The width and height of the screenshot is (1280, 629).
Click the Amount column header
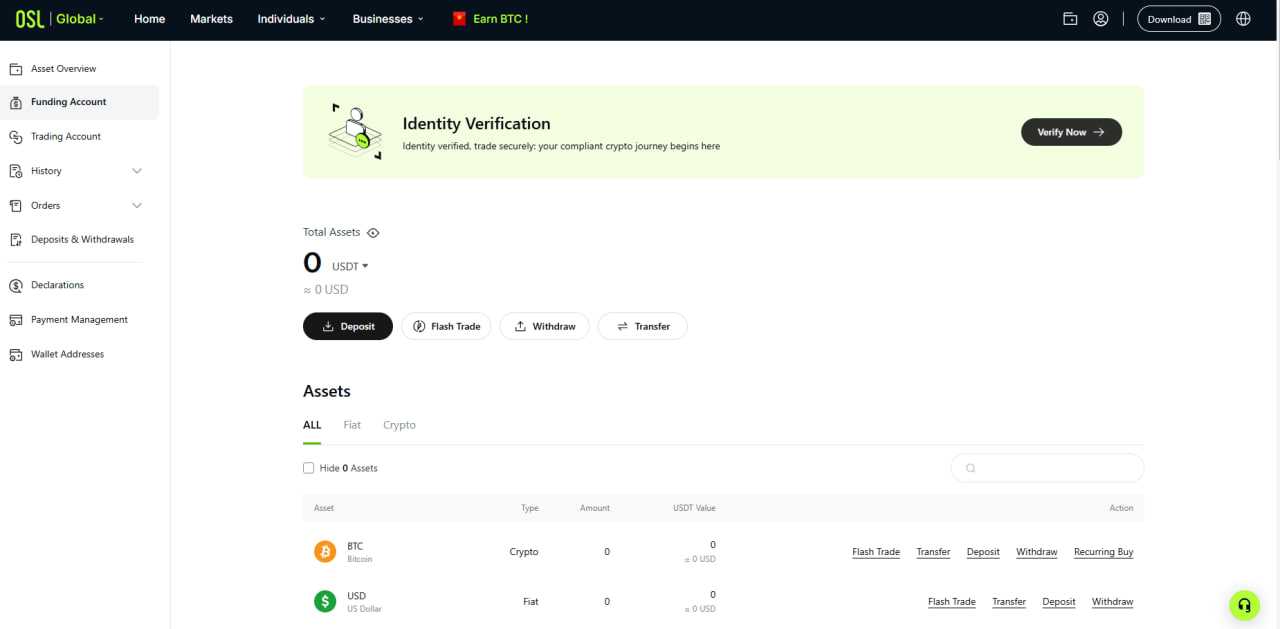(x=595, y=508)
